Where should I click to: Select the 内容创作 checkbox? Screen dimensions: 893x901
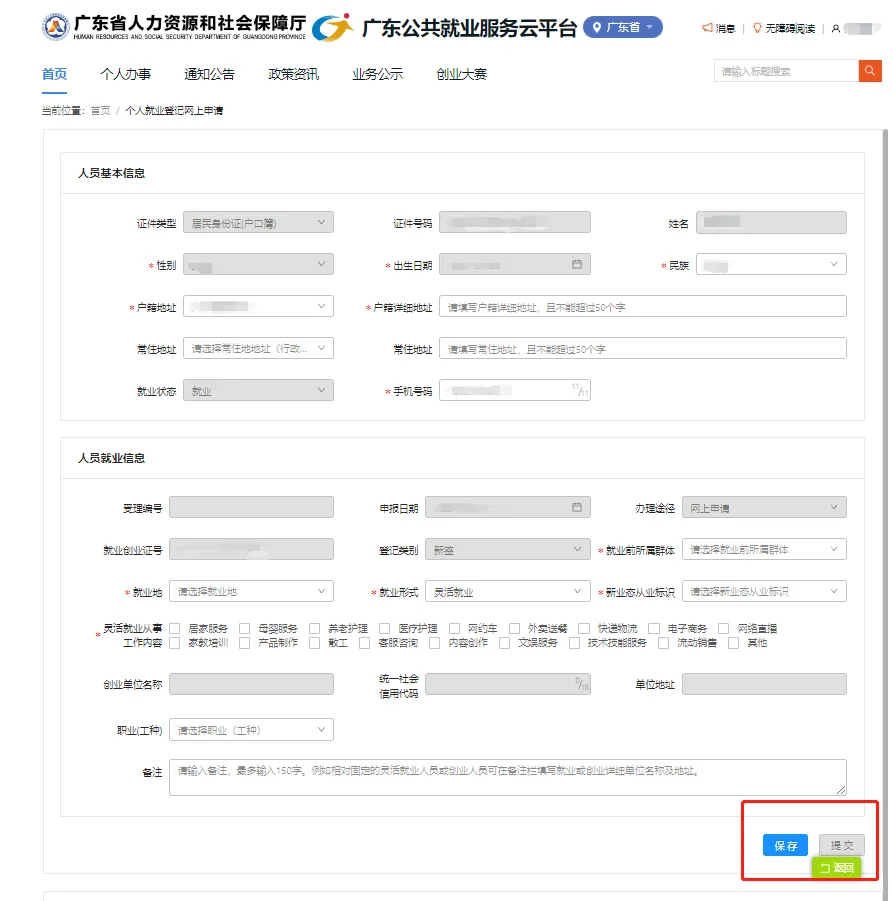click(434, 642)
